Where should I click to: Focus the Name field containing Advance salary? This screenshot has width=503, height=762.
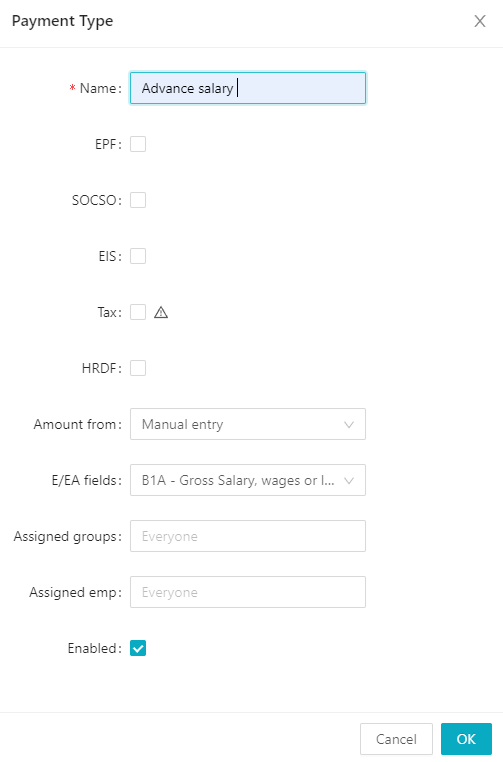(x=248, y=88)
